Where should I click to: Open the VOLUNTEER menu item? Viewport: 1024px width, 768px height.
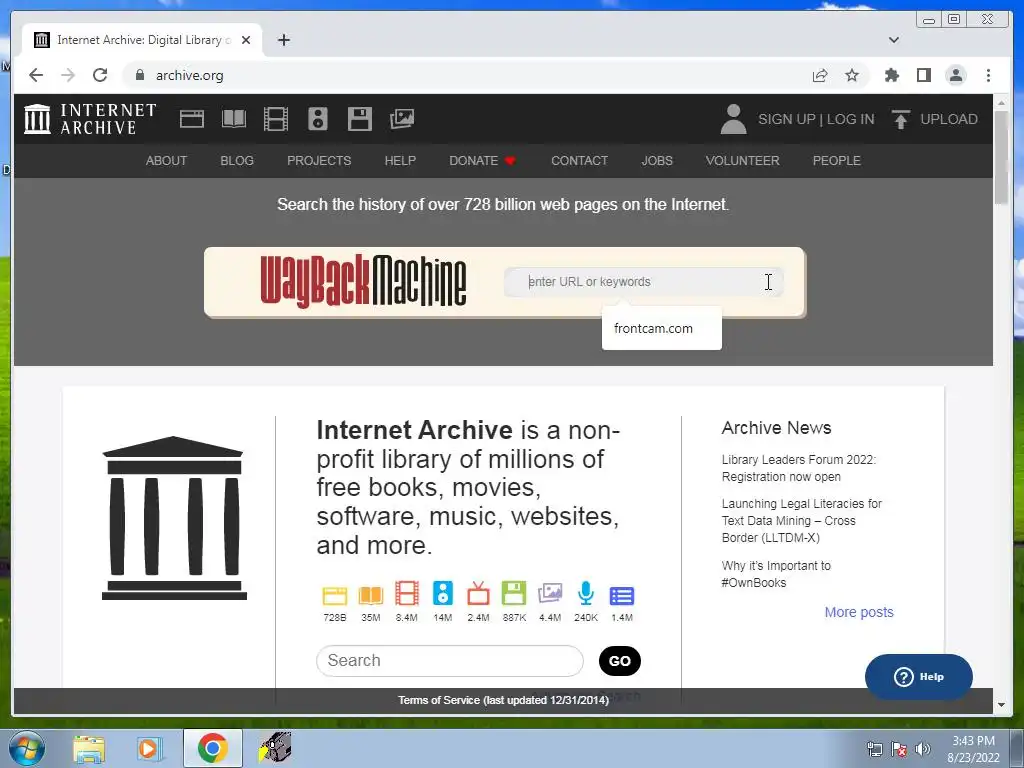click(742, 161)
